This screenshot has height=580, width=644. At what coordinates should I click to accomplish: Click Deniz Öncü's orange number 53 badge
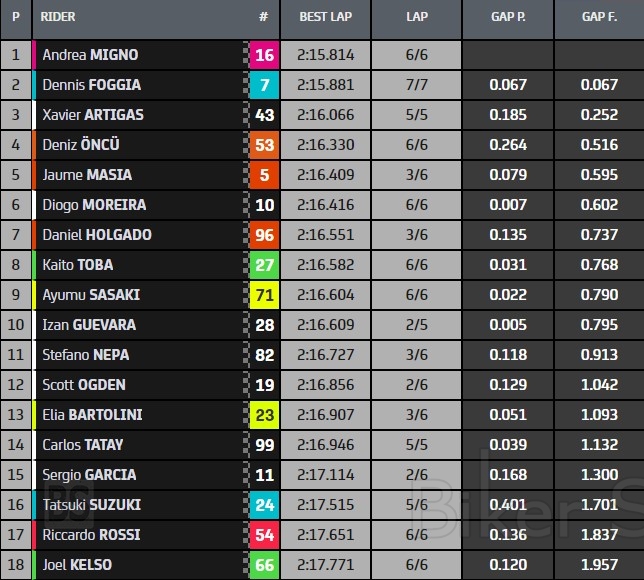[264, 145]
